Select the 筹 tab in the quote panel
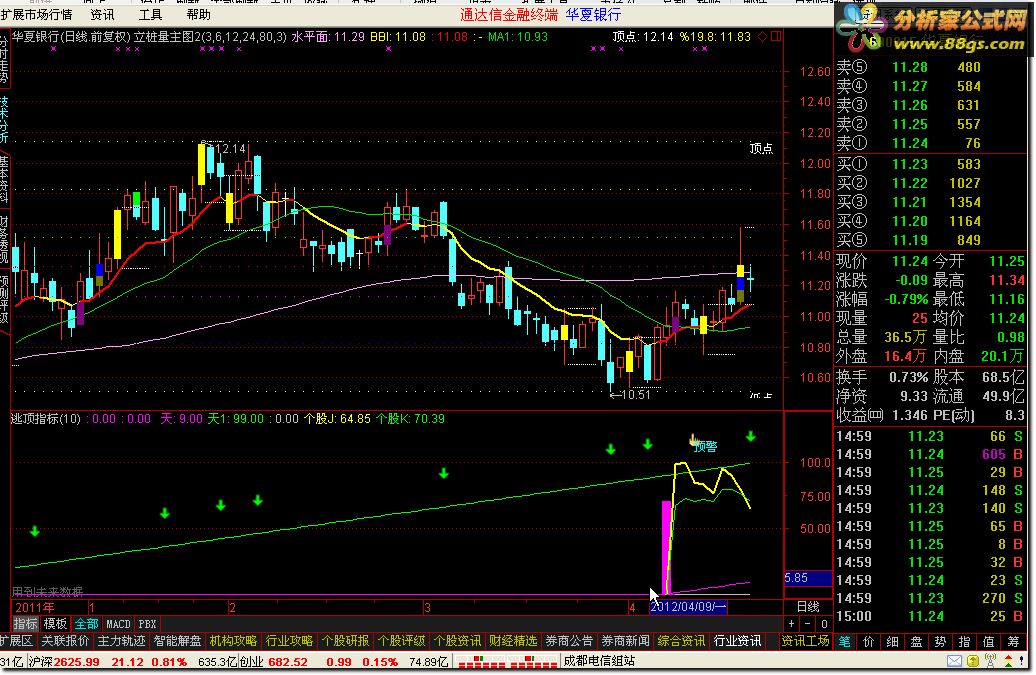 coord(1013,641)
